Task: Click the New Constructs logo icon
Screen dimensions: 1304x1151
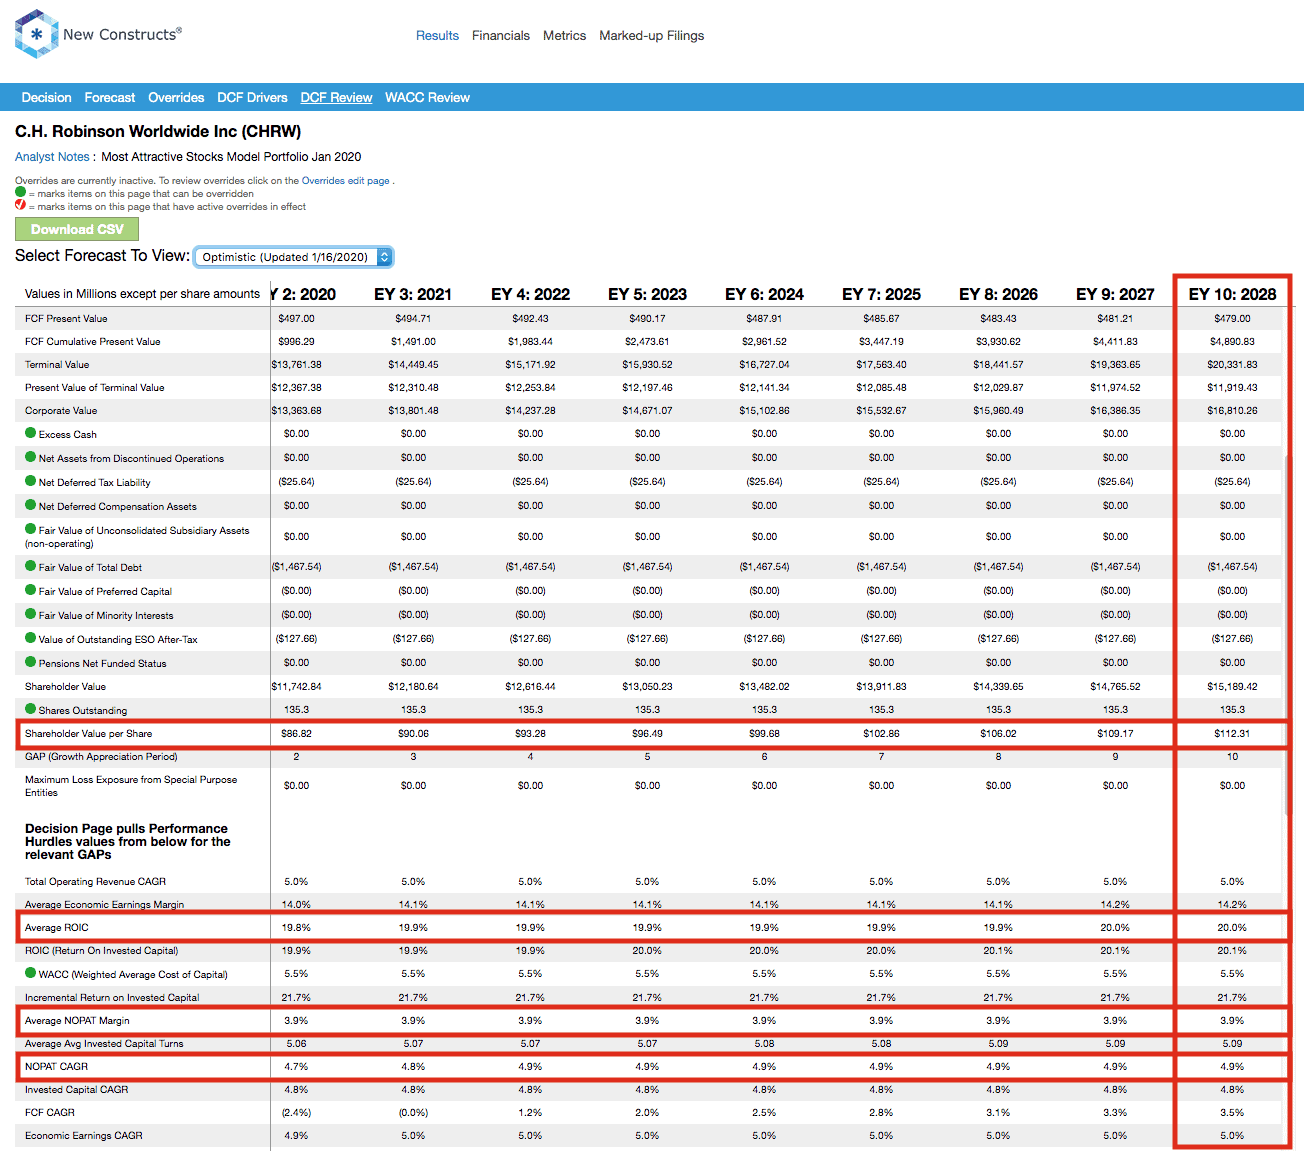Action: click(36, 34)
